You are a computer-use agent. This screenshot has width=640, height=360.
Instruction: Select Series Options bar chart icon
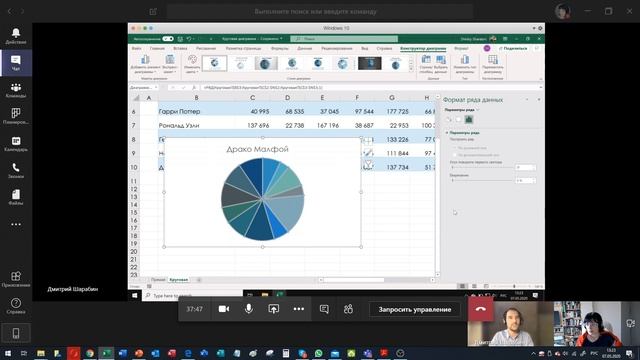pyautogui.click(x=469, y=120)
